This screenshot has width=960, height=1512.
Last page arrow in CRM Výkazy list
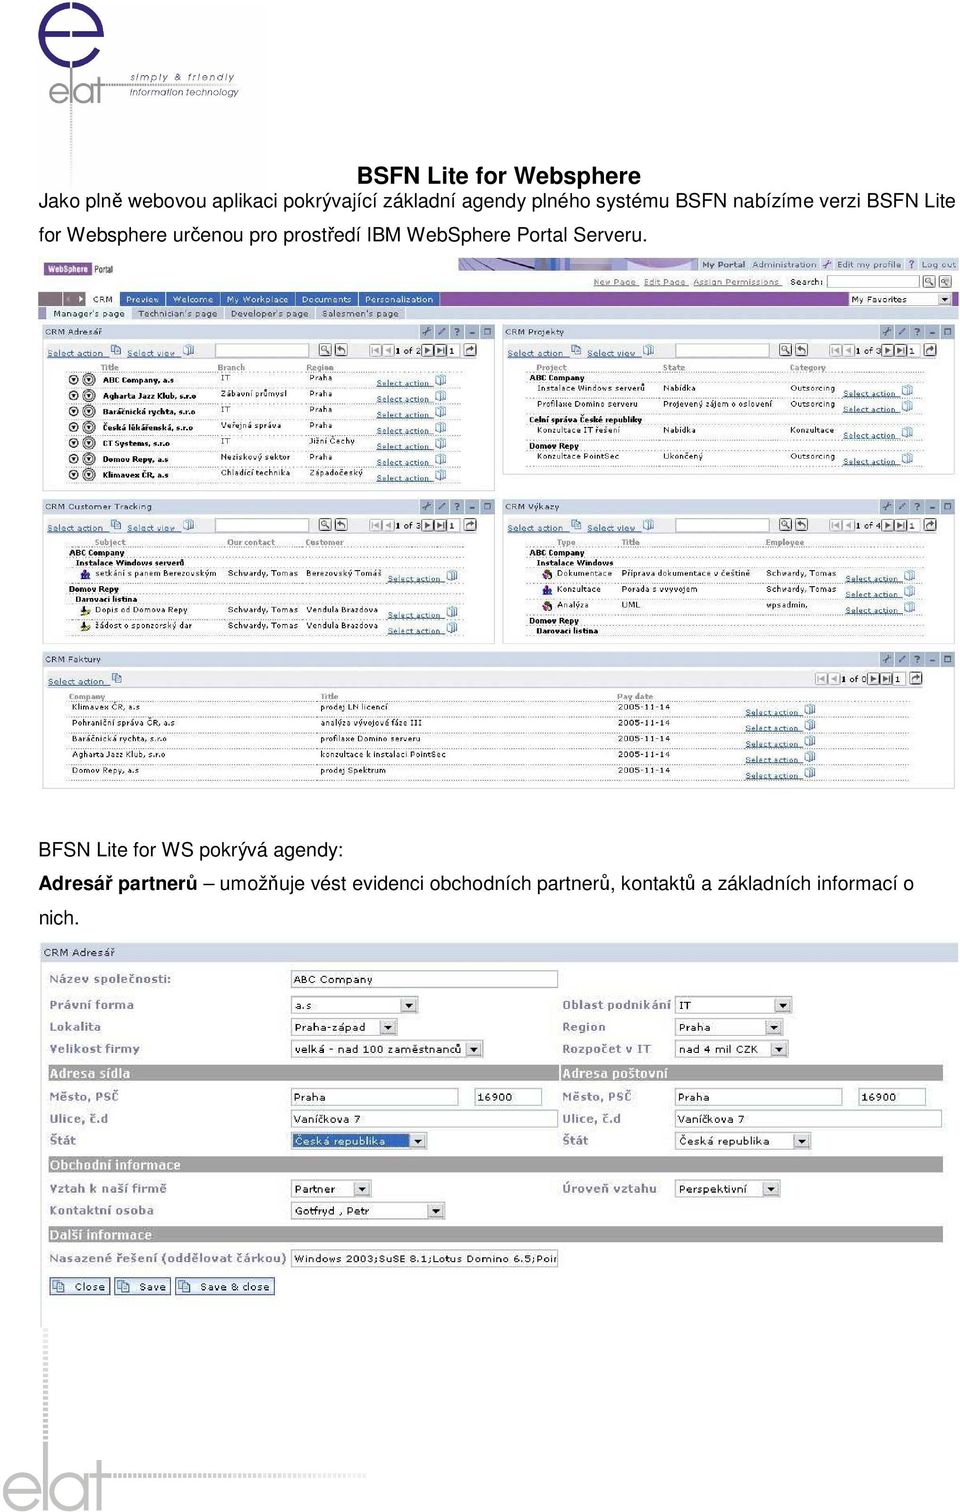(x=901, y=526)
